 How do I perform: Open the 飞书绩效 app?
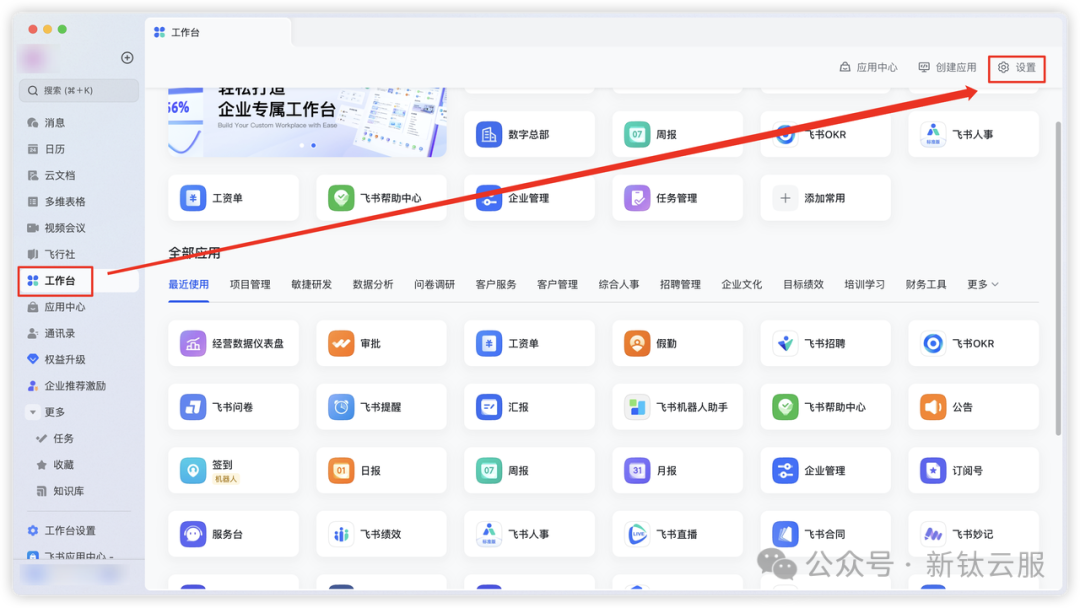(x=382, y=534)
